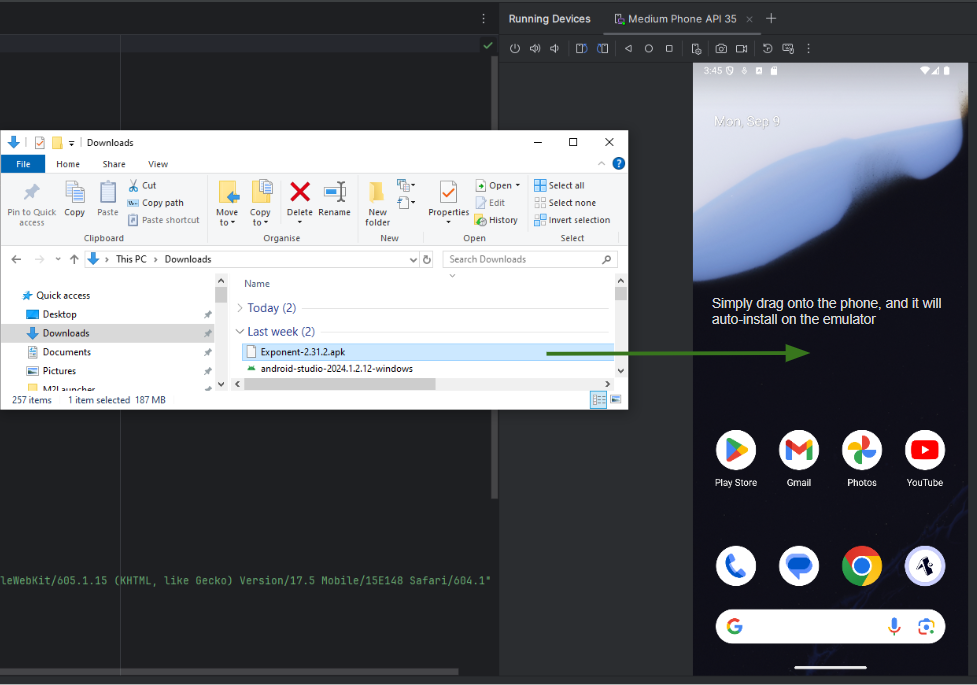Click Select all in the ribbon
Image resolution: width=977 pixels, height=685 pixels.
click(x=559, y=185)
